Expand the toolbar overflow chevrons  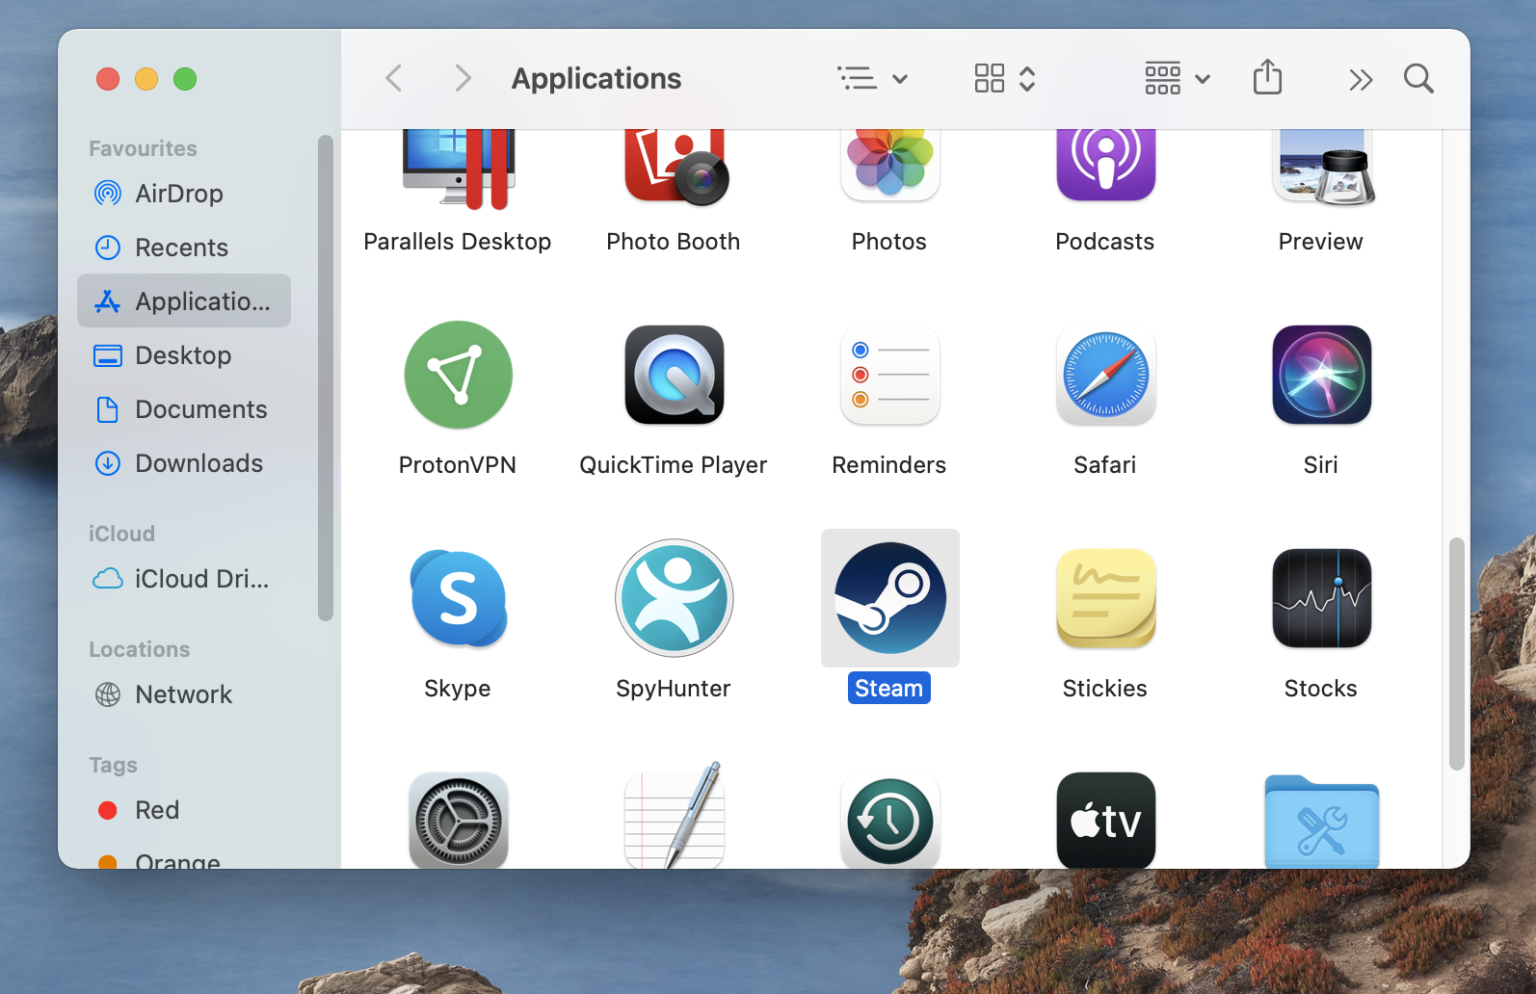(1360, 79)
